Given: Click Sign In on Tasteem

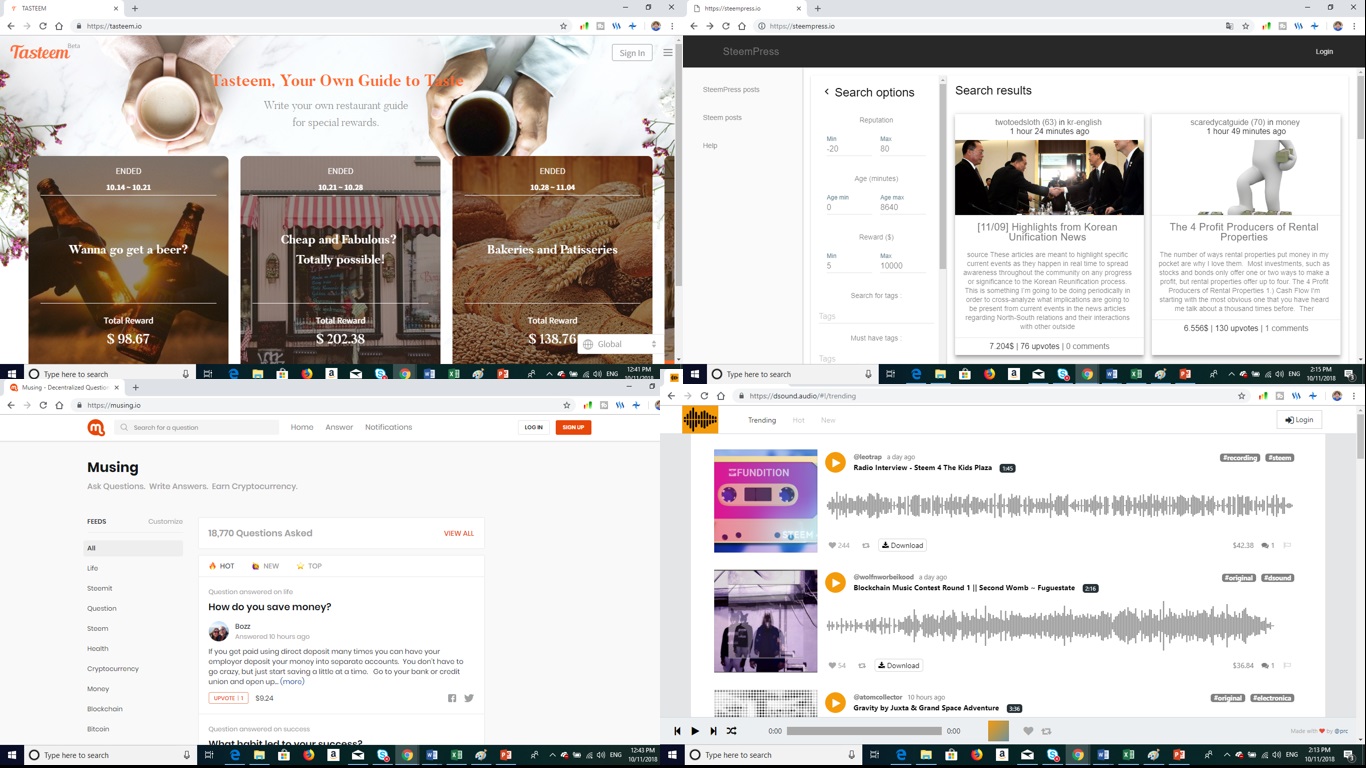Looking at the screenshot, I should (632, 53).
